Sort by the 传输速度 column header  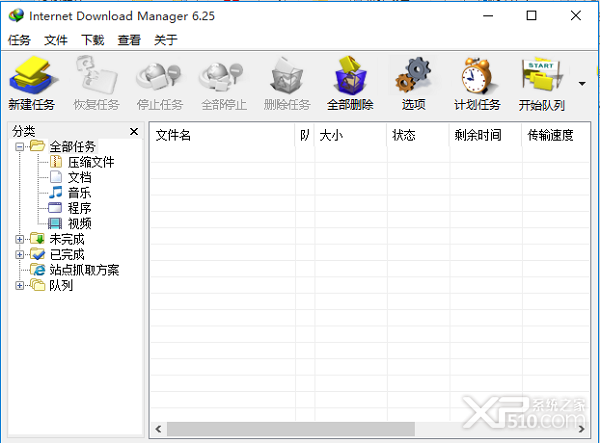coord(556,135)
